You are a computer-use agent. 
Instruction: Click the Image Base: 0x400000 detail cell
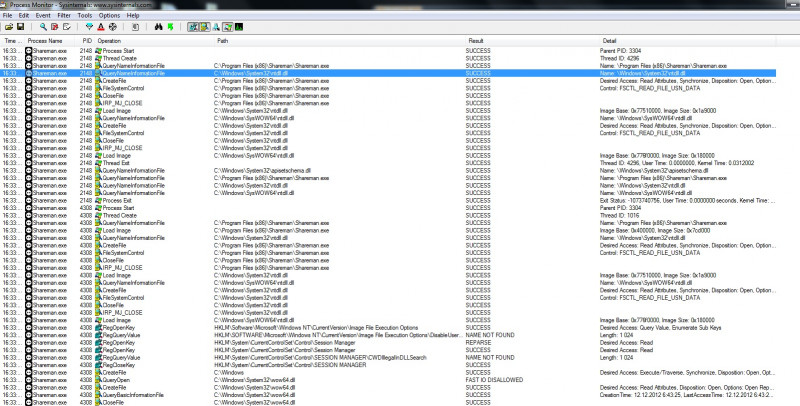pos(655,231)
